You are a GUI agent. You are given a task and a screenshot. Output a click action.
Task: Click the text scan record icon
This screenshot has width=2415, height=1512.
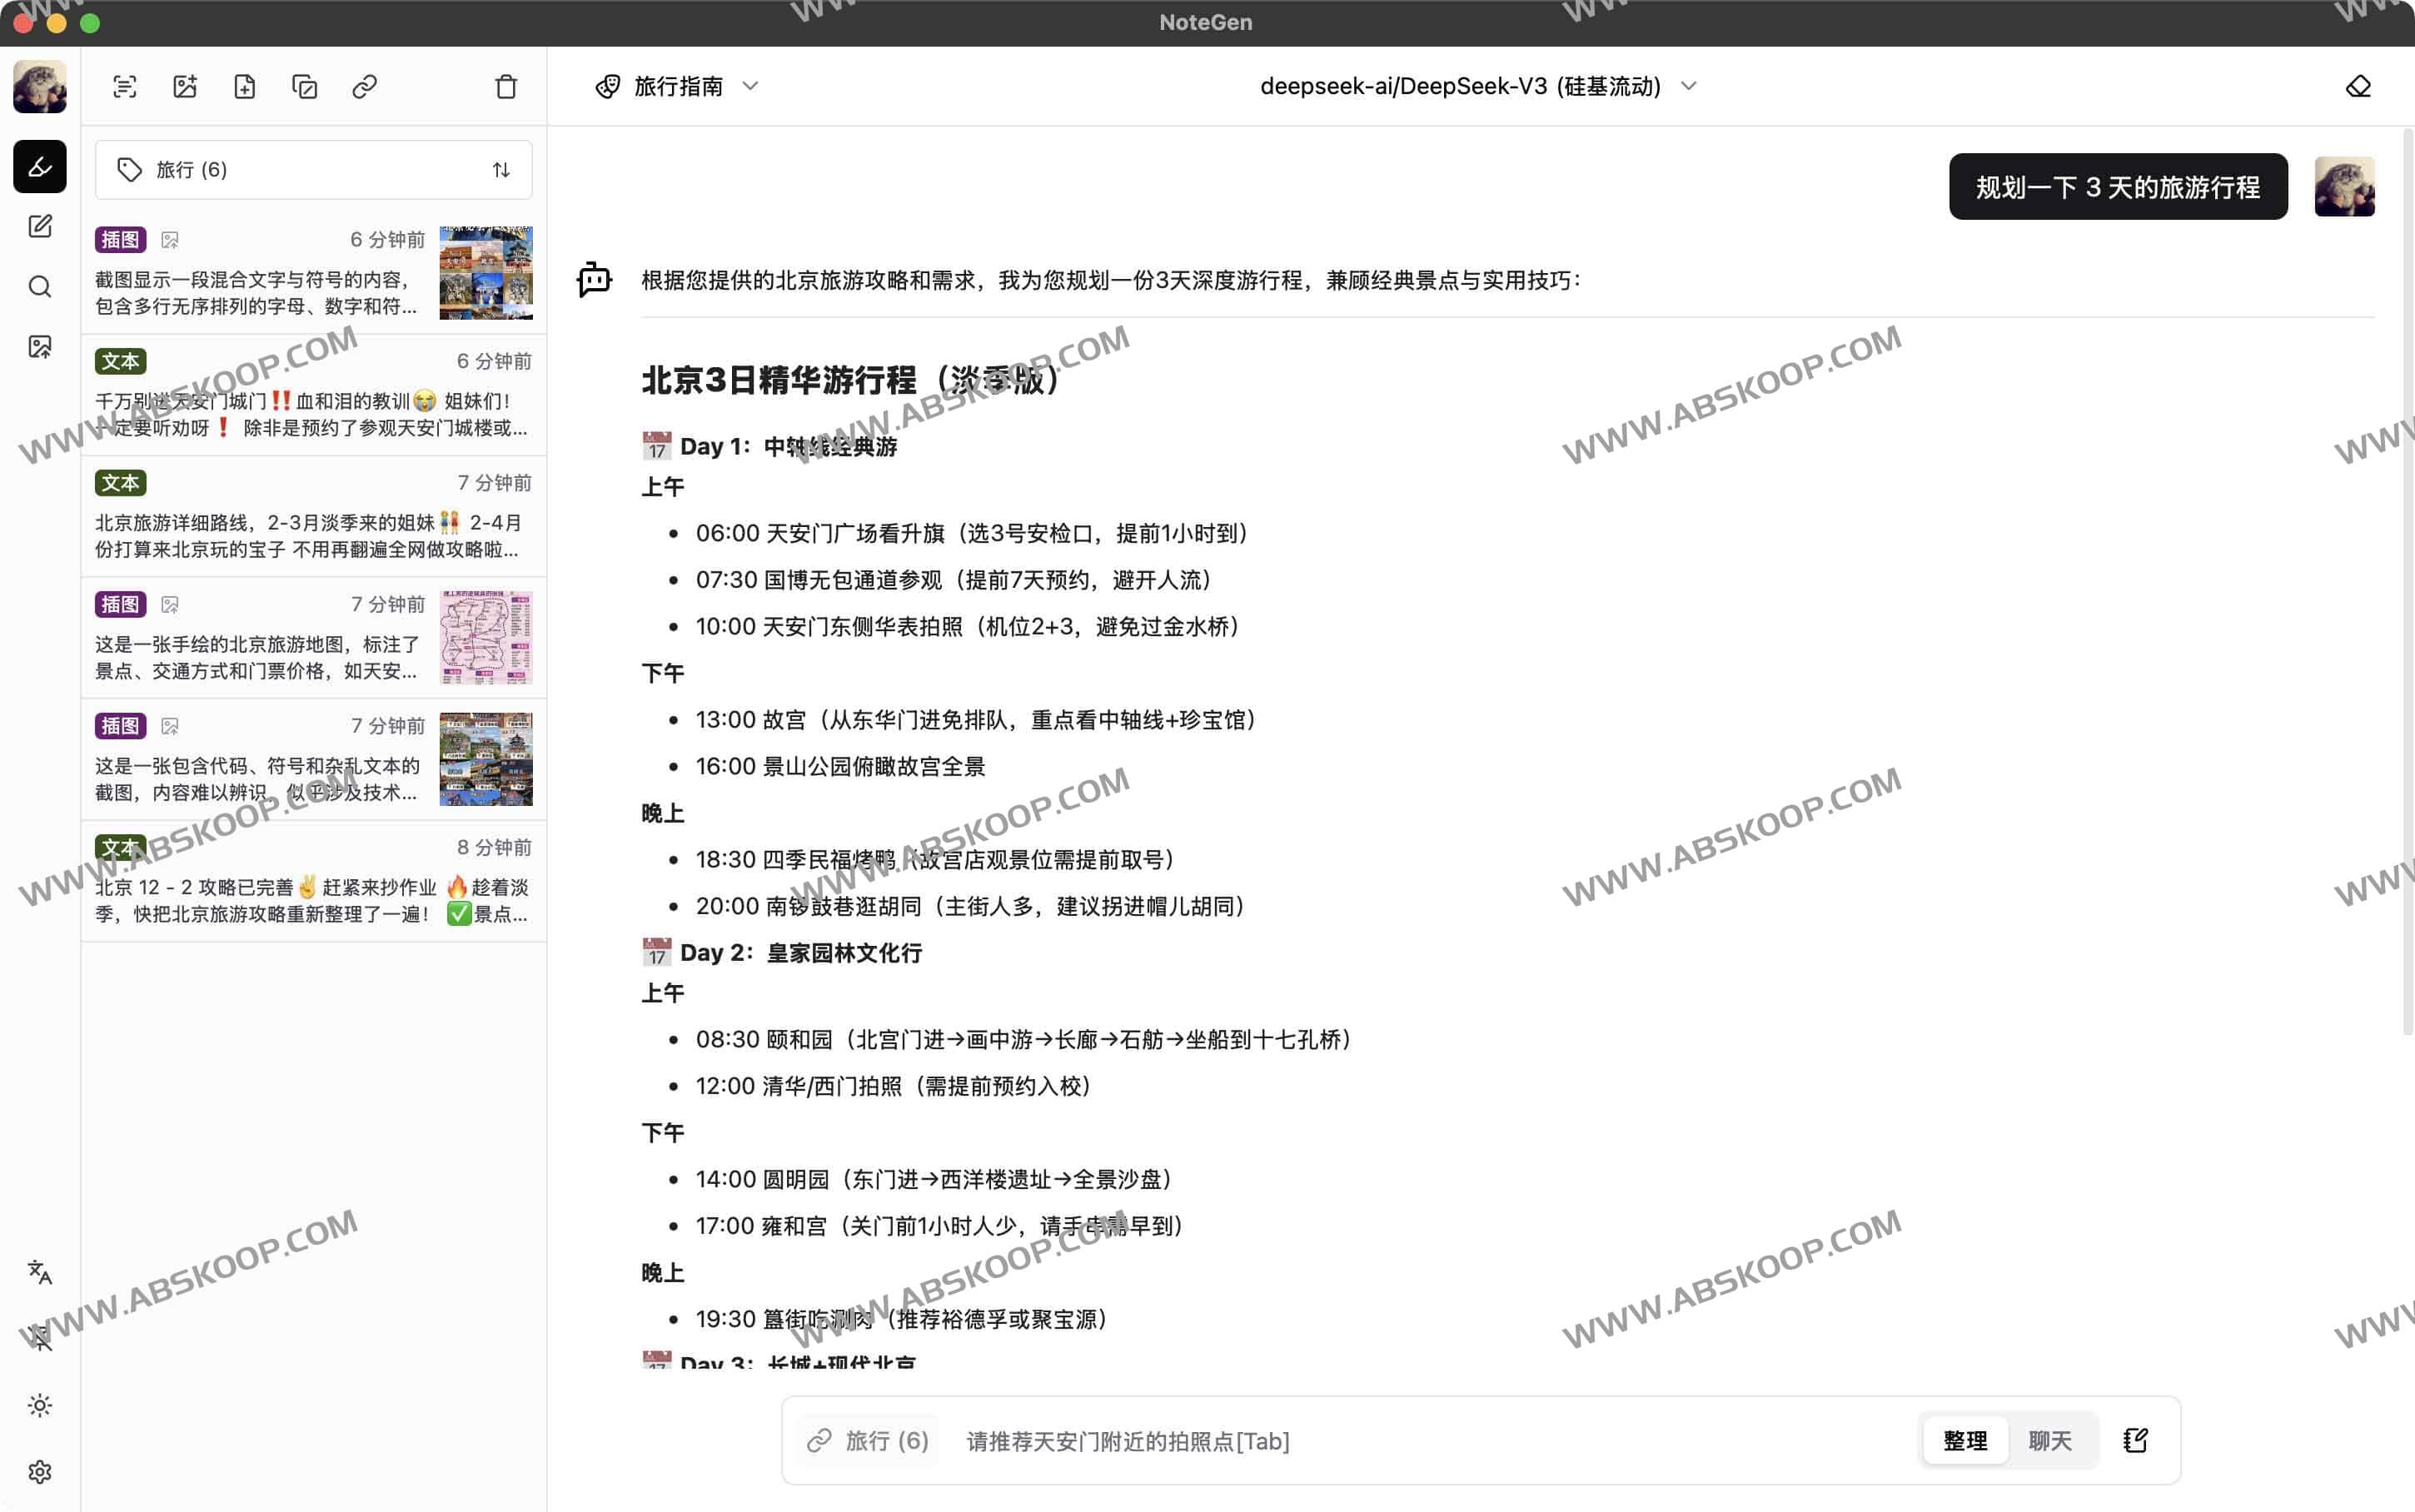click(x=124, y=86)
